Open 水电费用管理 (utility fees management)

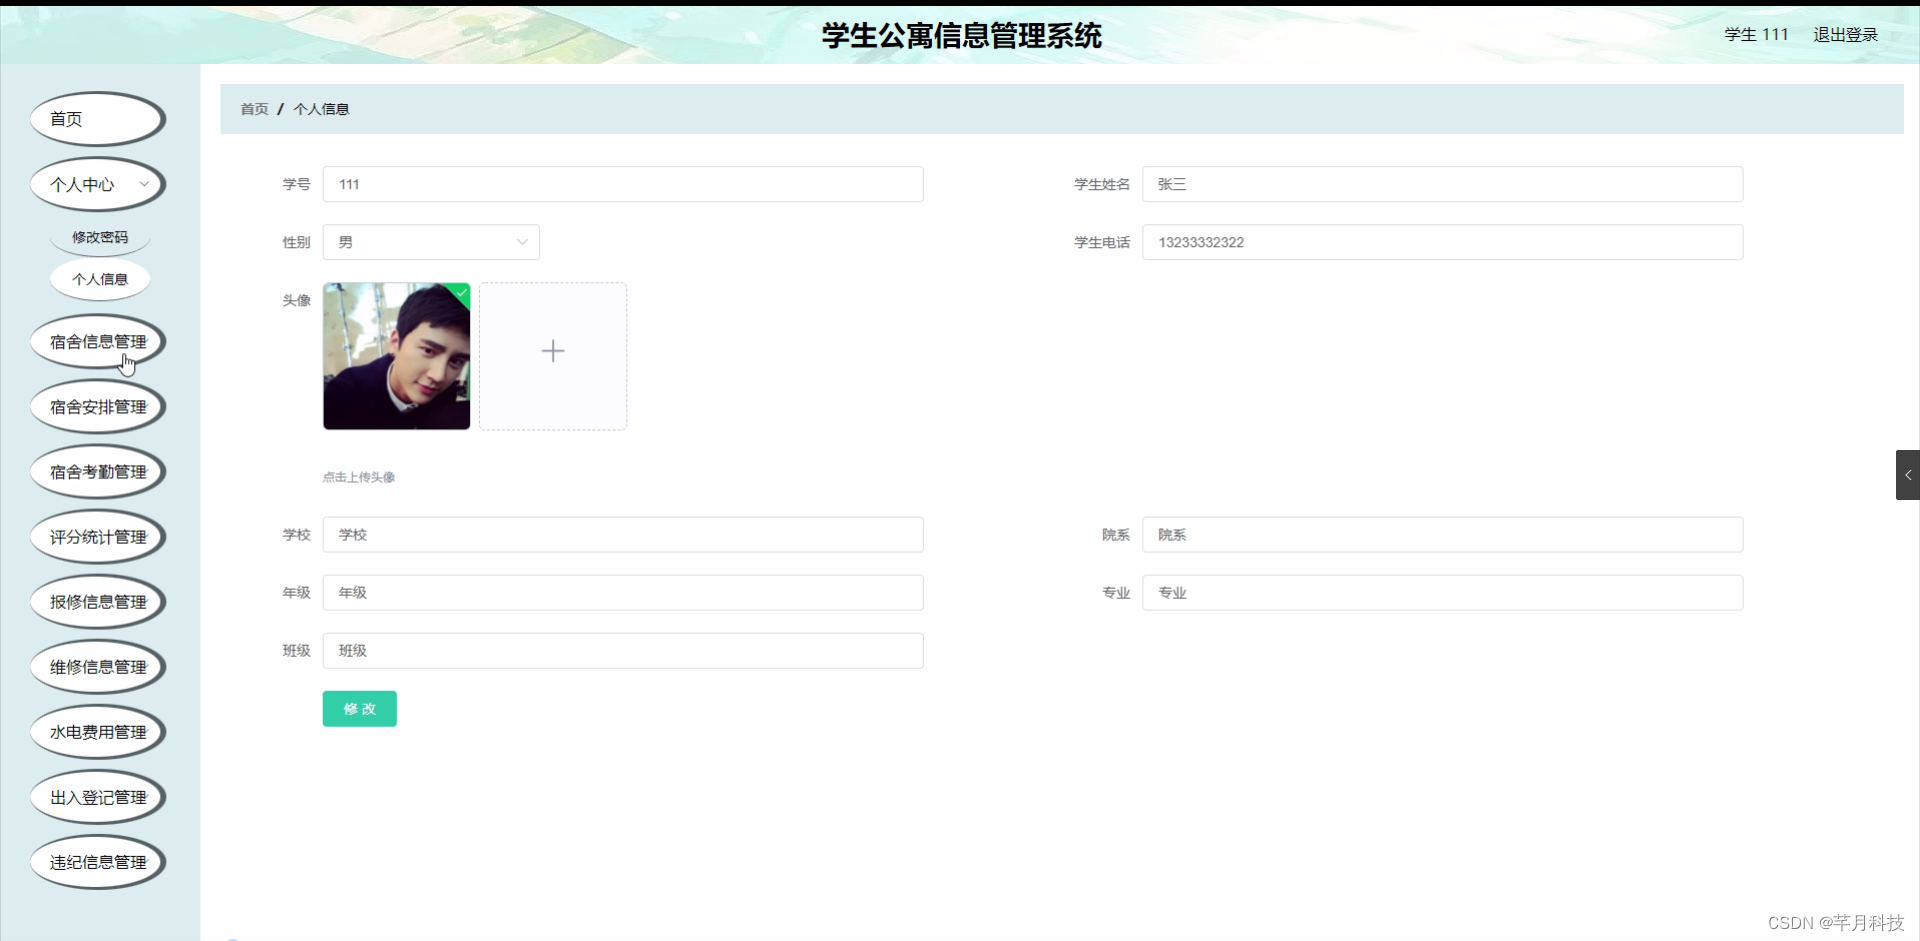click(97, 731)
